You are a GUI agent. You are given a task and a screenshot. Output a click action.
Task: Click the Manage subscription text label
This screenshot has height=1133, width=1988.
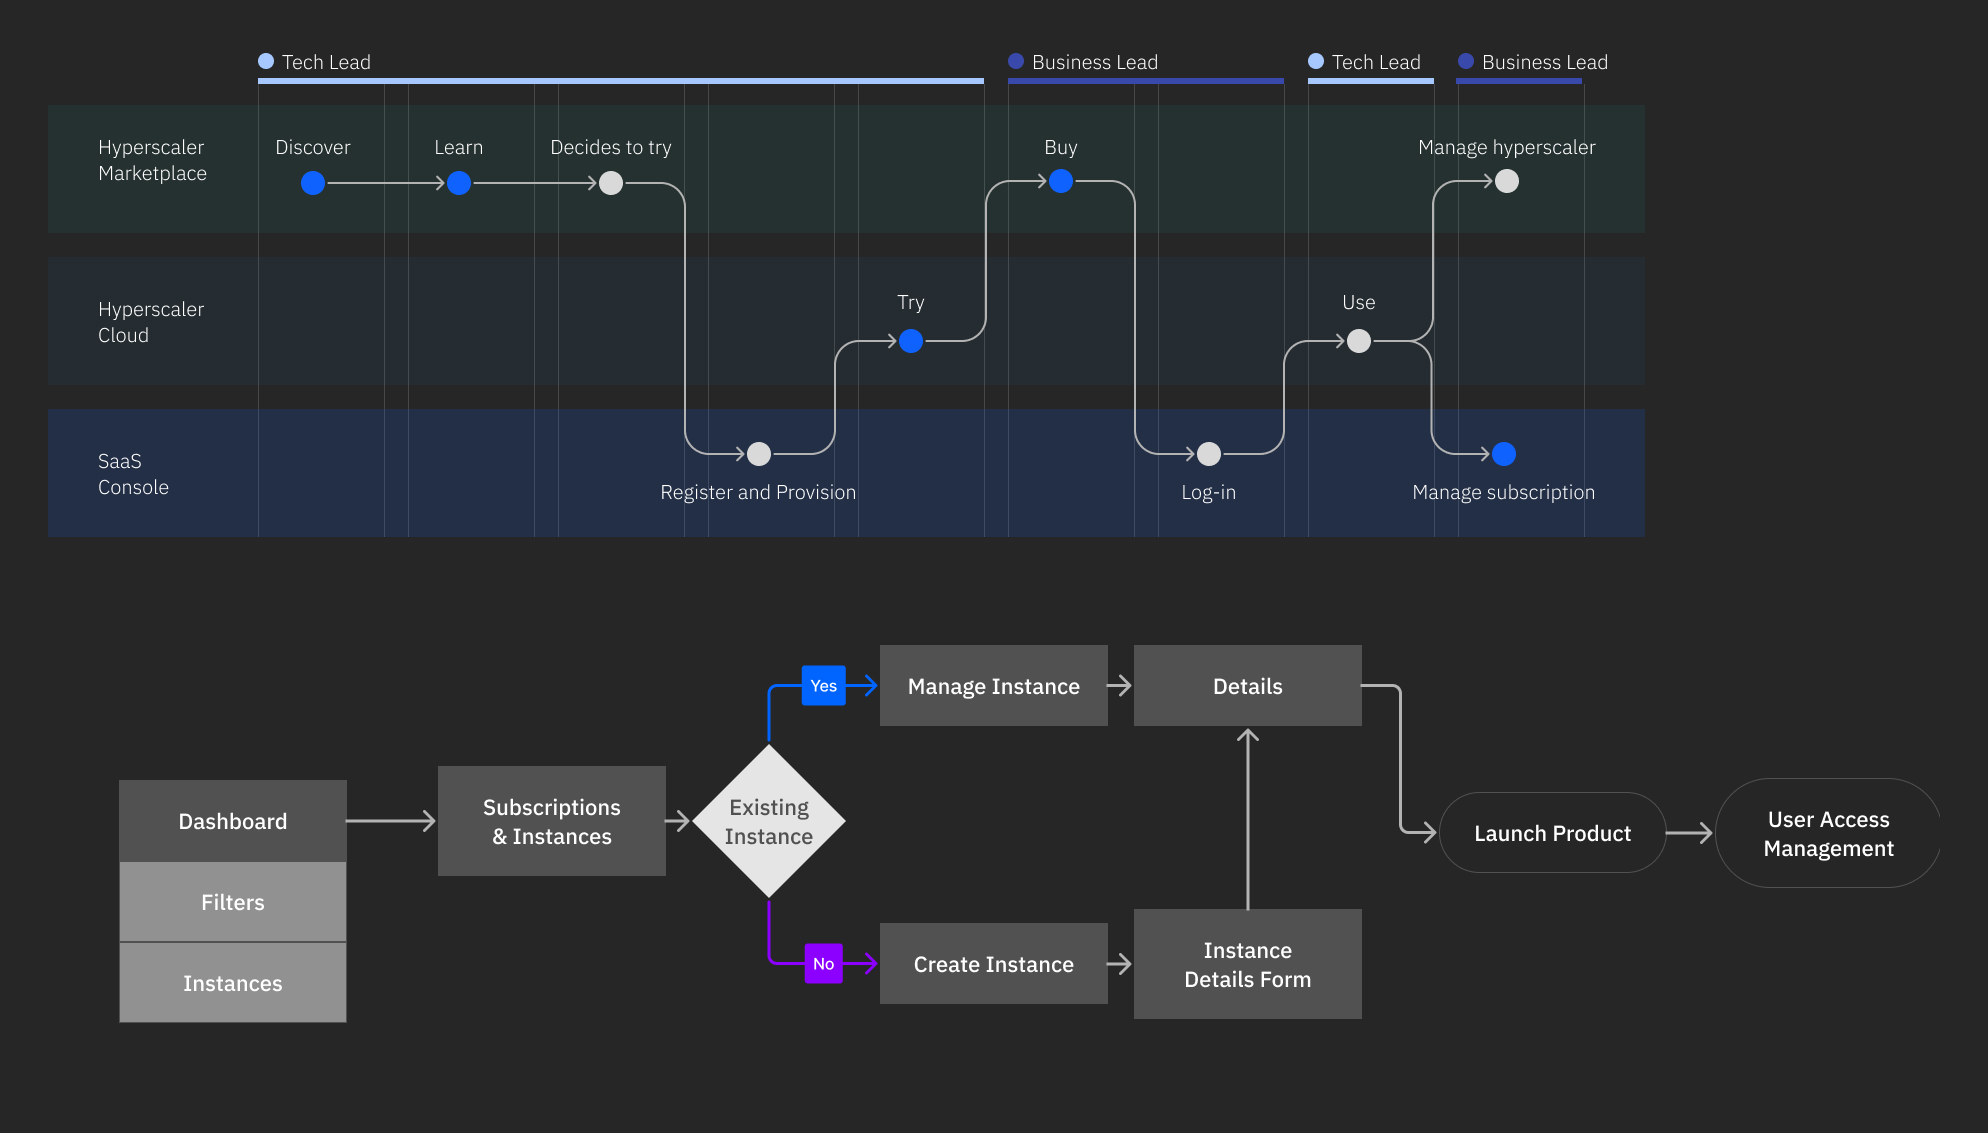coord(1504,492)
